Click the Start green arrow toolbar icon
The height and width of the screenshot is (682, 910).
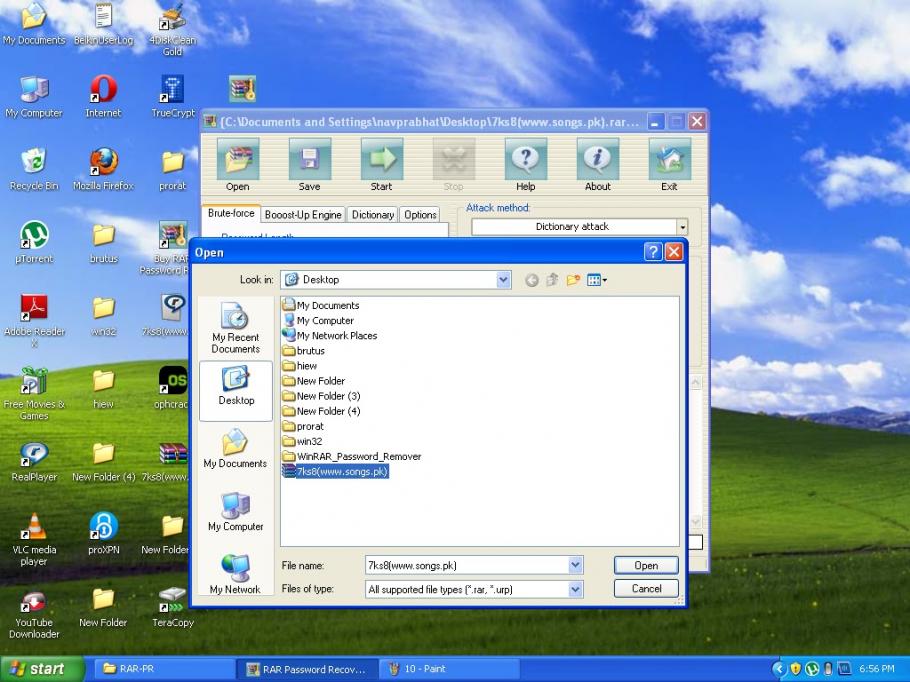tap(381, 159)
